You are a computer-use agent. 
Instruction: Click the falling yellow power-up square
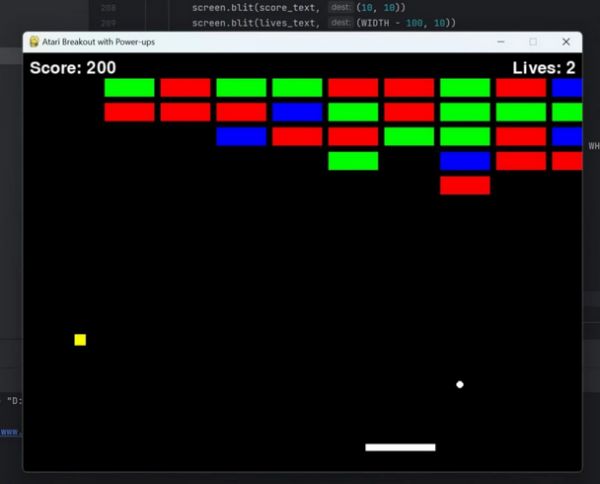pyautogui.click(x=80, y=340)
